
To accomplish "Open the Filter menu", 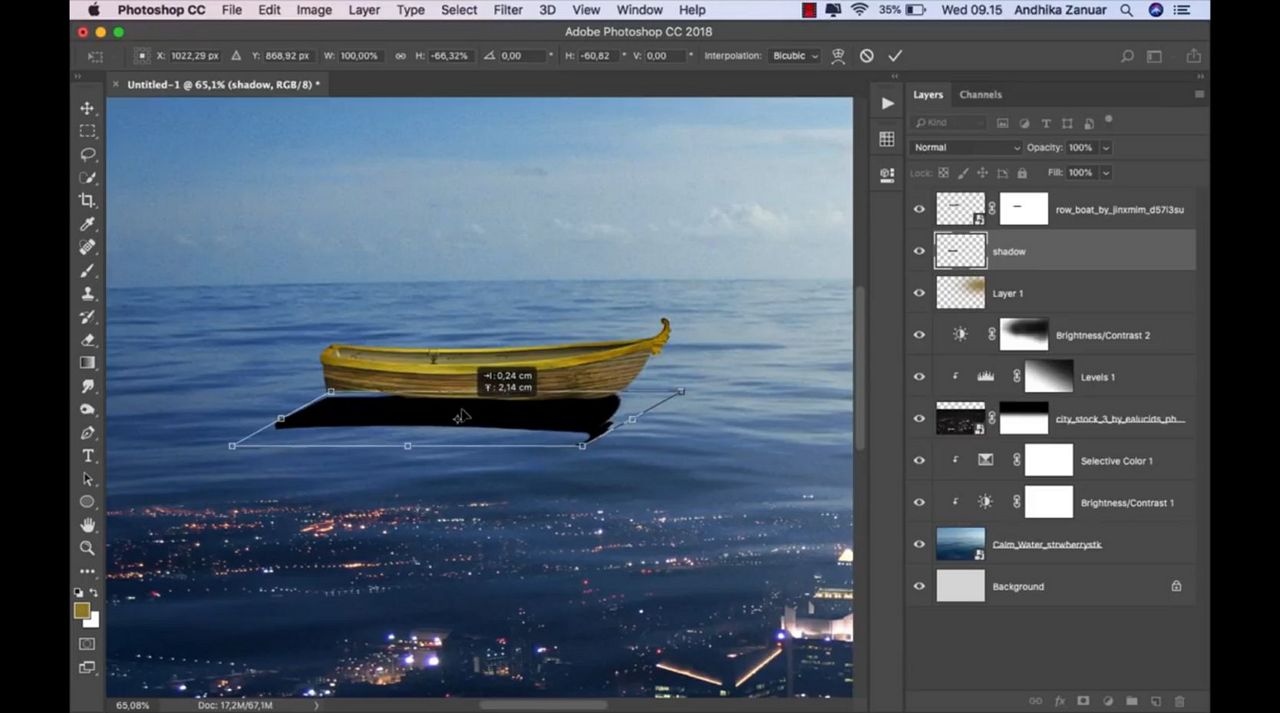I will click(508, 10).
